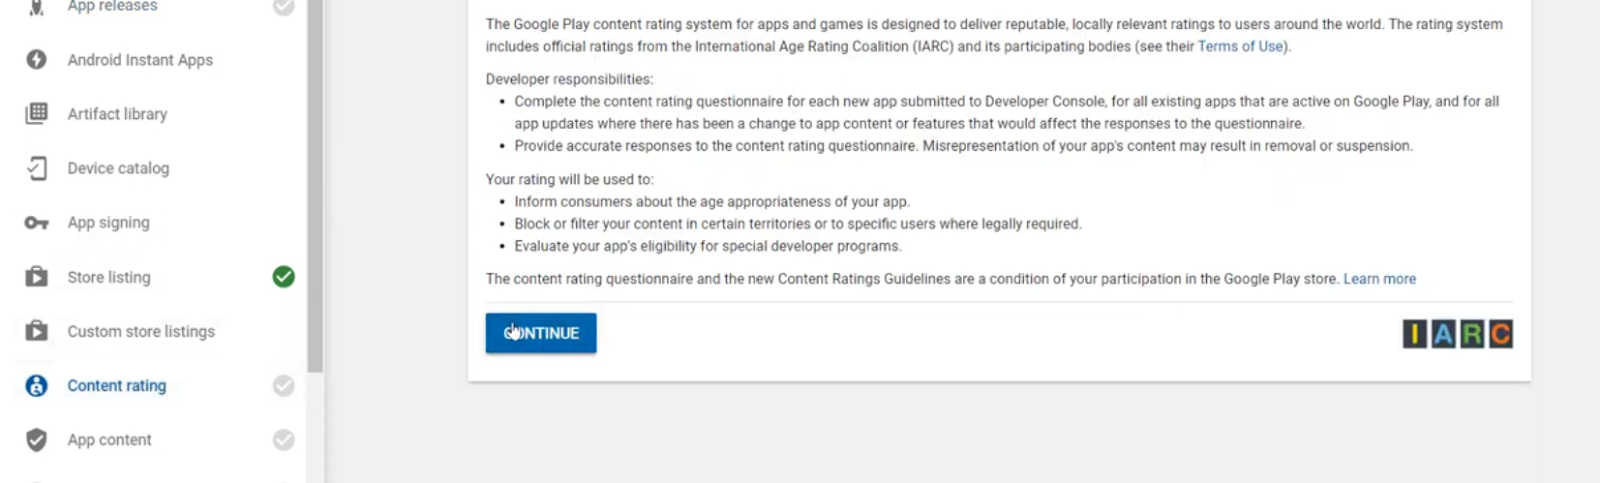
Task: Open App content section
Action: click(x=109, y=440)
